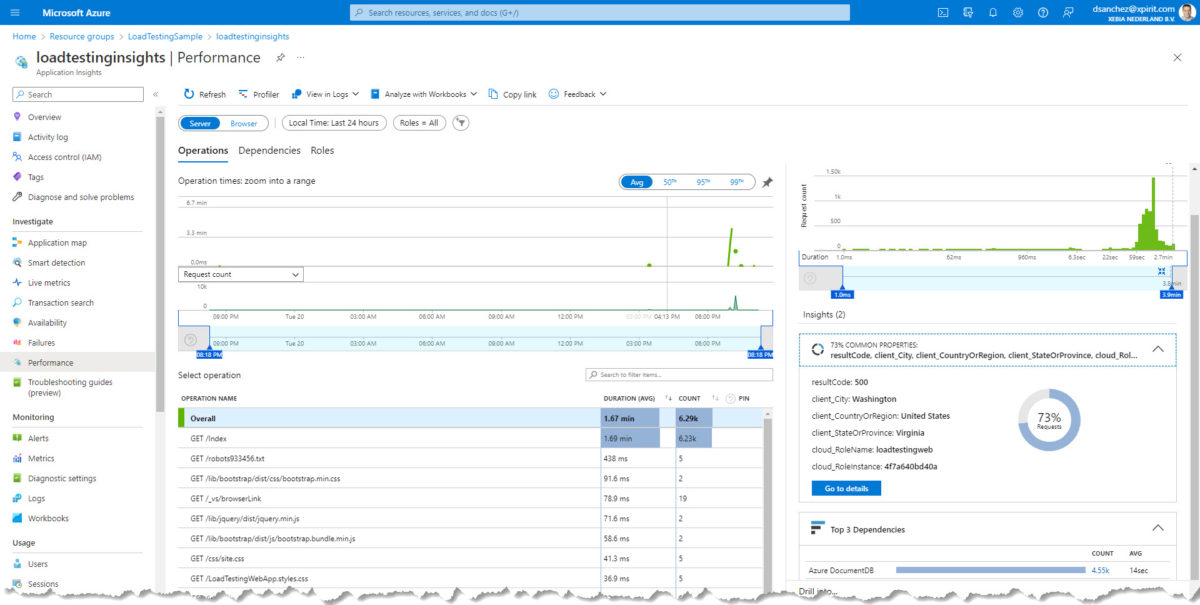Click the Go to details button
Viewport: 1200px width, 605px height.
(x=843, y=488)
